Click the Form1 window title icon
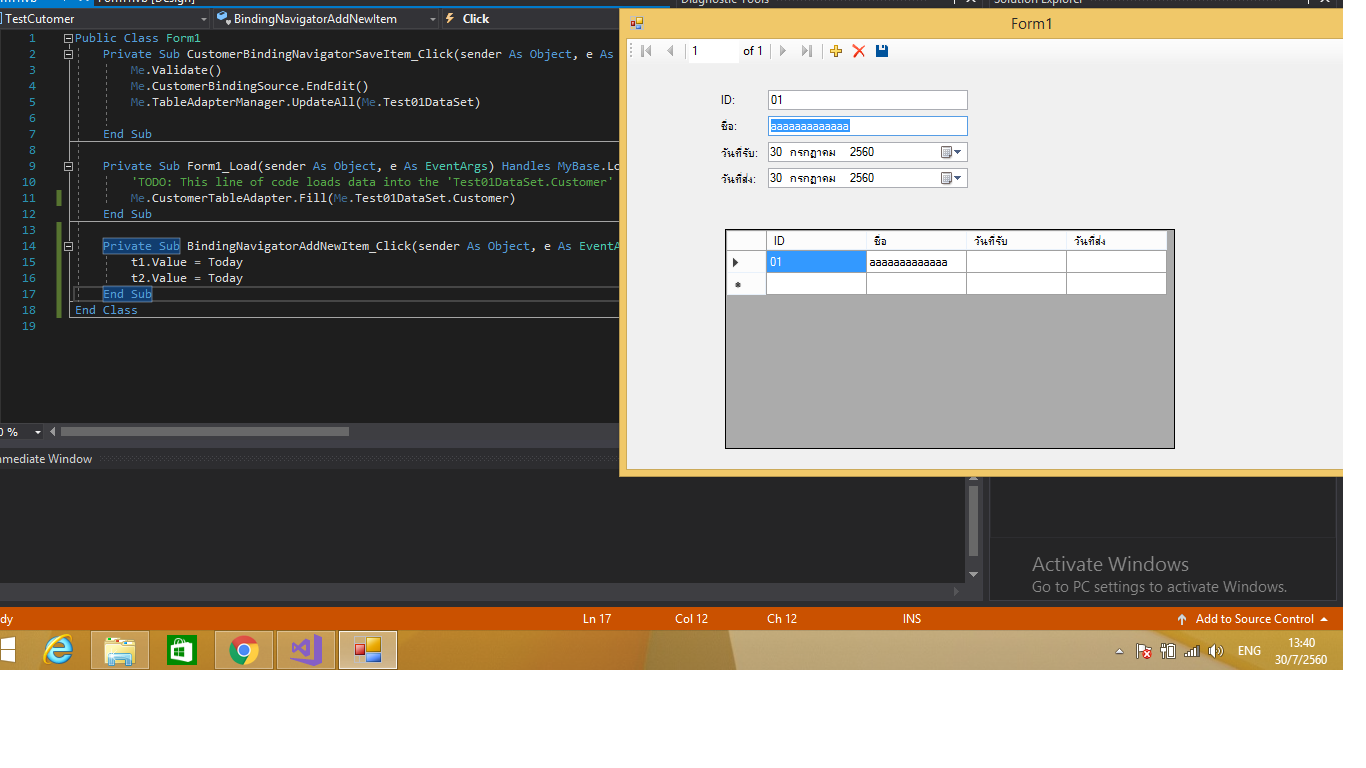1366x768 pixels. pyautogui.click(x=637, y=23)
